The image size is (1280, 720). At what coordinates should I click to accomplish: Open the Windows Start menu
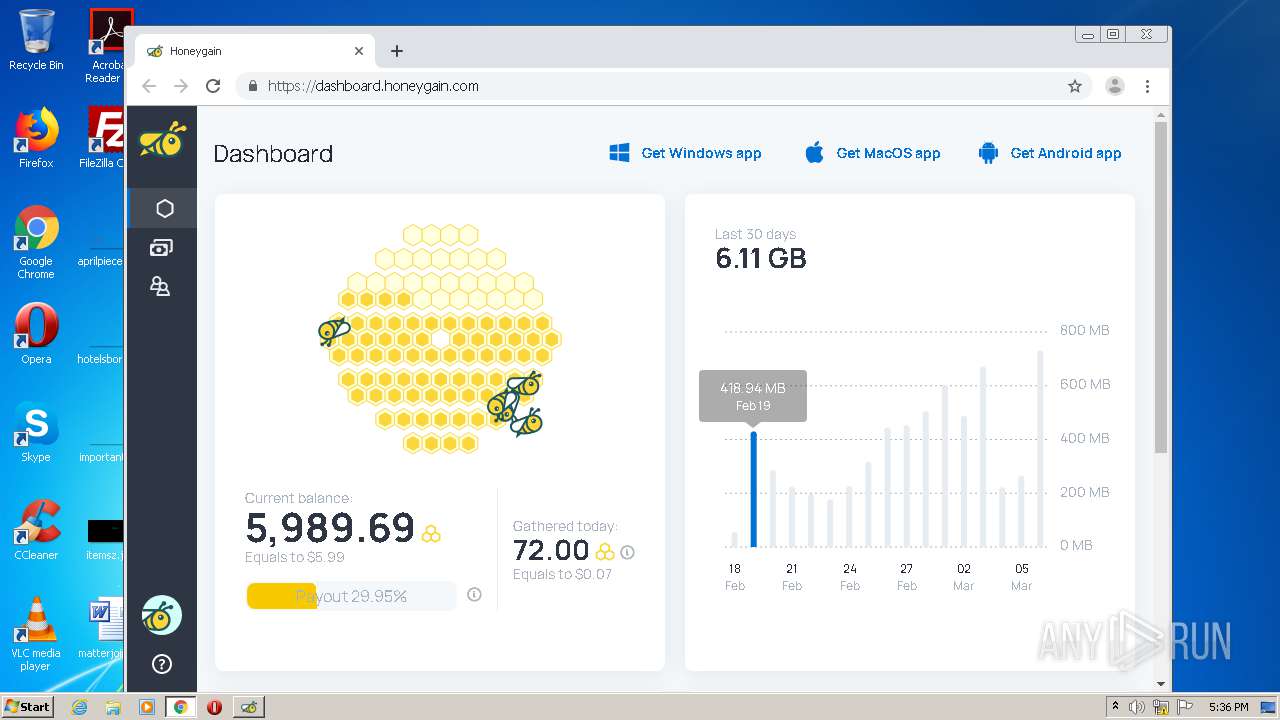coord(28,706)
